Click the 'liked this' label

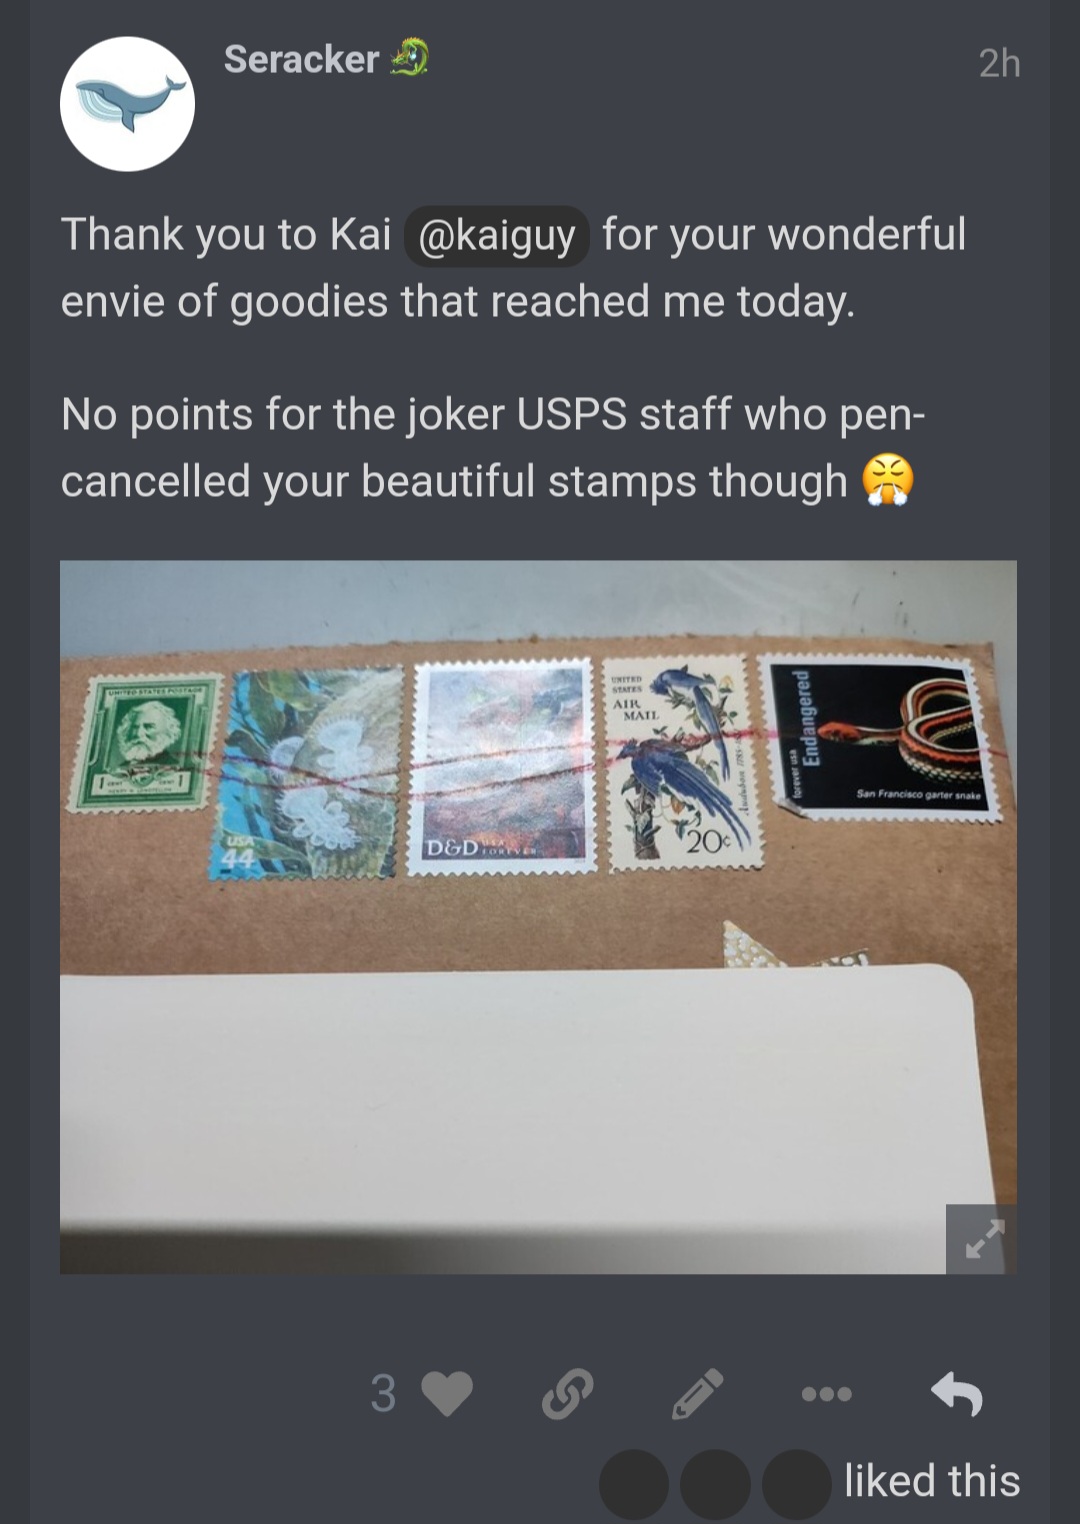pyautogui.click(x=932, y=1481)
